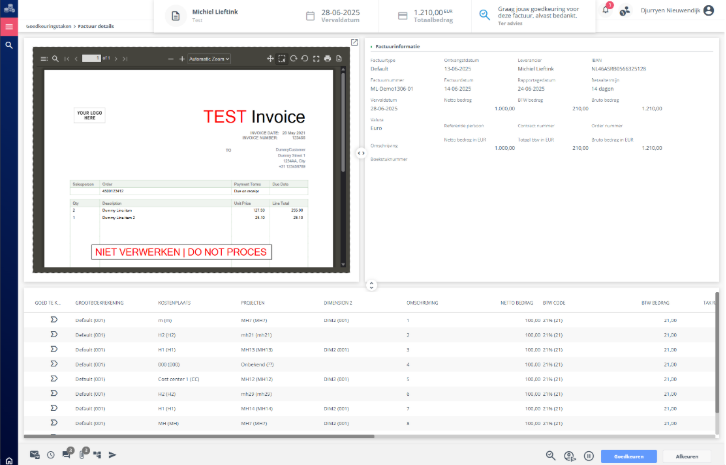Go to previous PDF page
The height and width of the screenshot is (465, 726).
[76, 59]
